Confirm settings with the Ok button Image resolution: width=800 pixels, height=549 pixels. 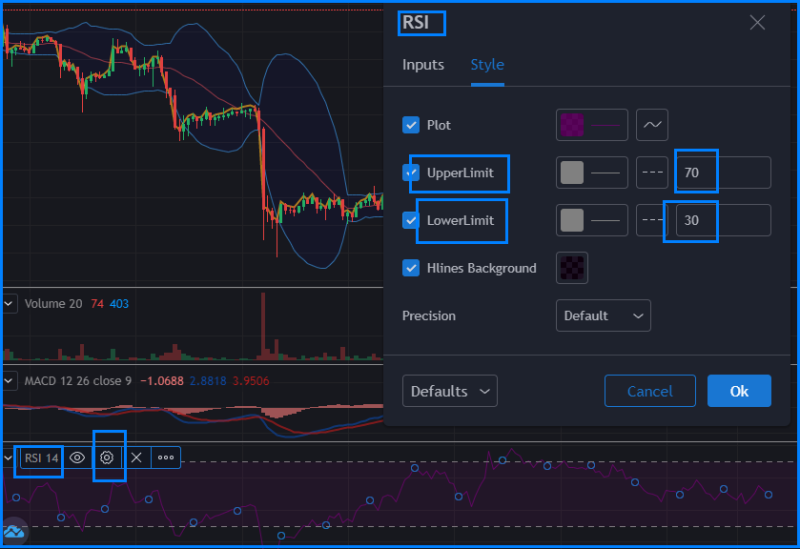pyautogui.click(x=739, y=391)
